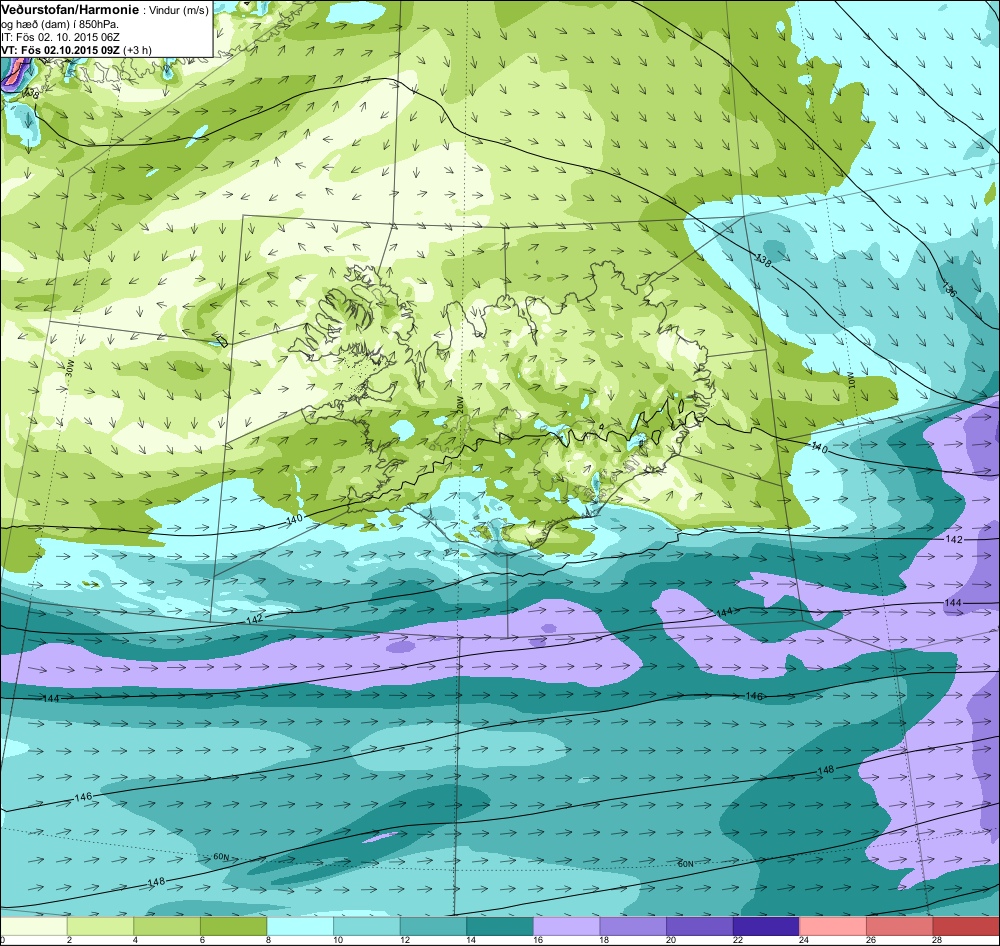Pick the pale cyan 8–10 m/s legend swatch
1000x946 pixels.
pyautogui.click(x=300, y=926)
